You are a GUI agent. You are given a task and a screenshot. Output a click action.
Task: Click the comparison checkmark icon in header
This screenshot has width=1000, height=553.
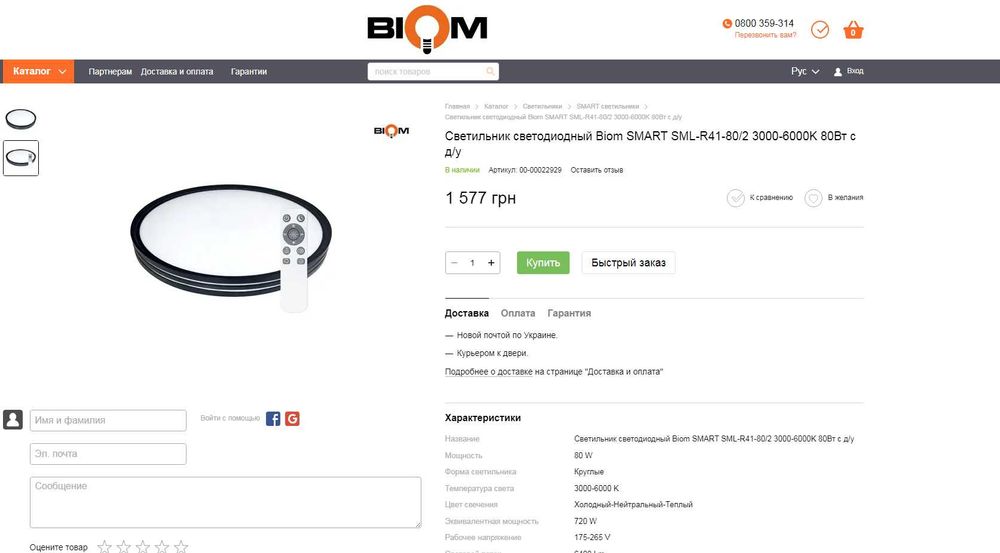(x=820, y=29)
